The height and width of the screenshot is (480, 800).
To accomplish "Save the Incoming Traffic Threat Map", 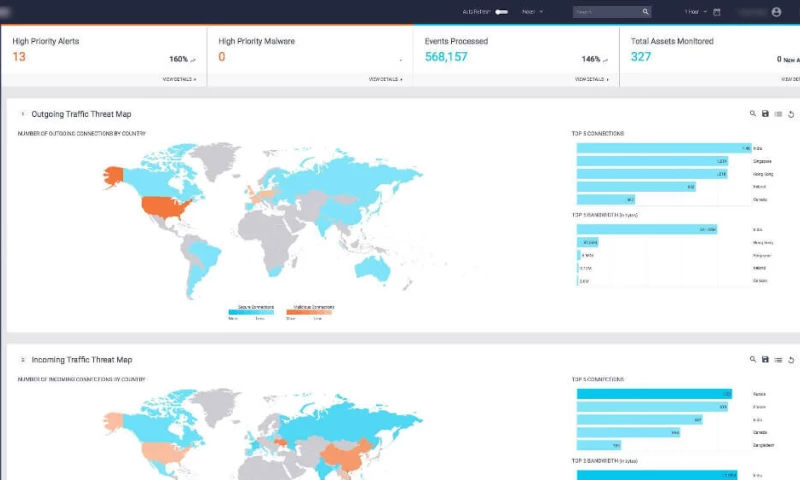I will point(765,360).
